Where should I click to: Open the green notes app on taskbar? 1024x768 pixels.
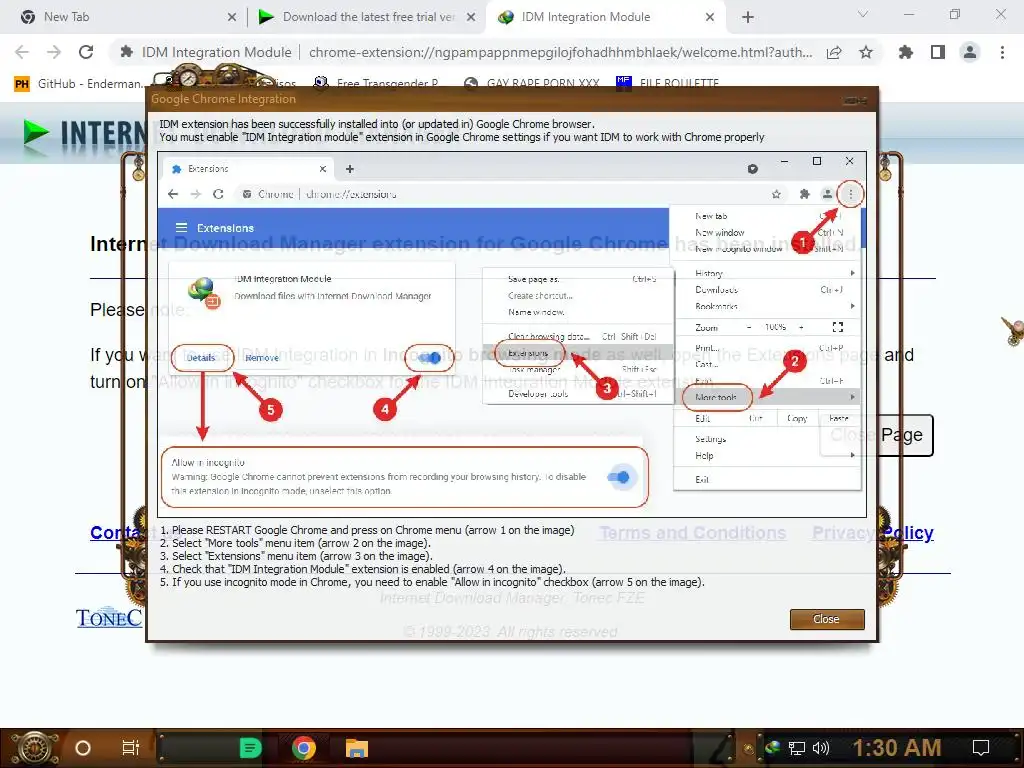[x=250, y=748]
